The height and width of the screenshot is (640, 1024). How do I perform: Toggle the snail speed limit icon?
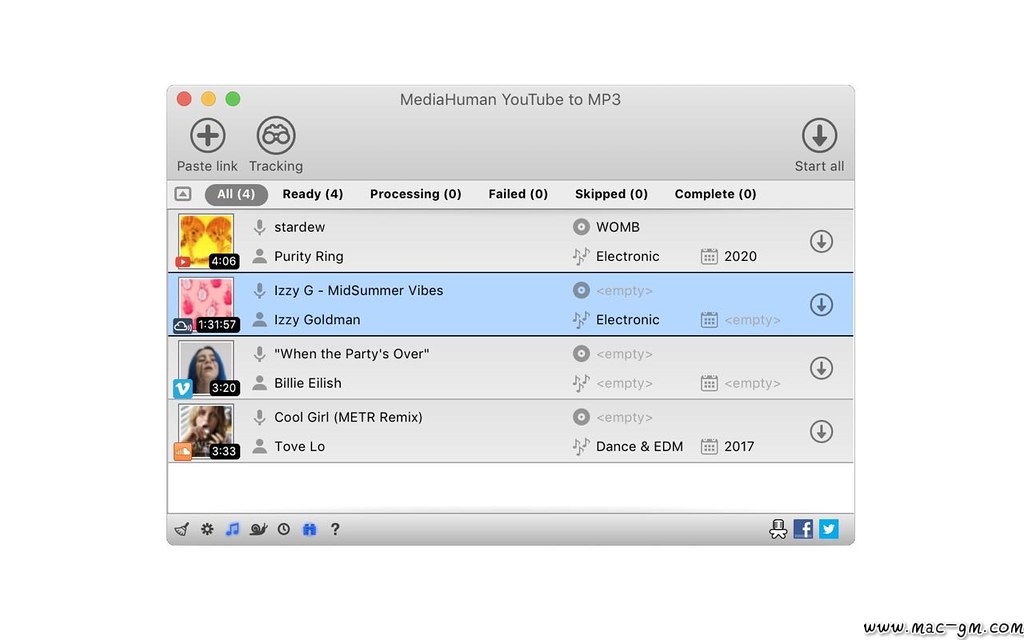[x=258, y=529]
